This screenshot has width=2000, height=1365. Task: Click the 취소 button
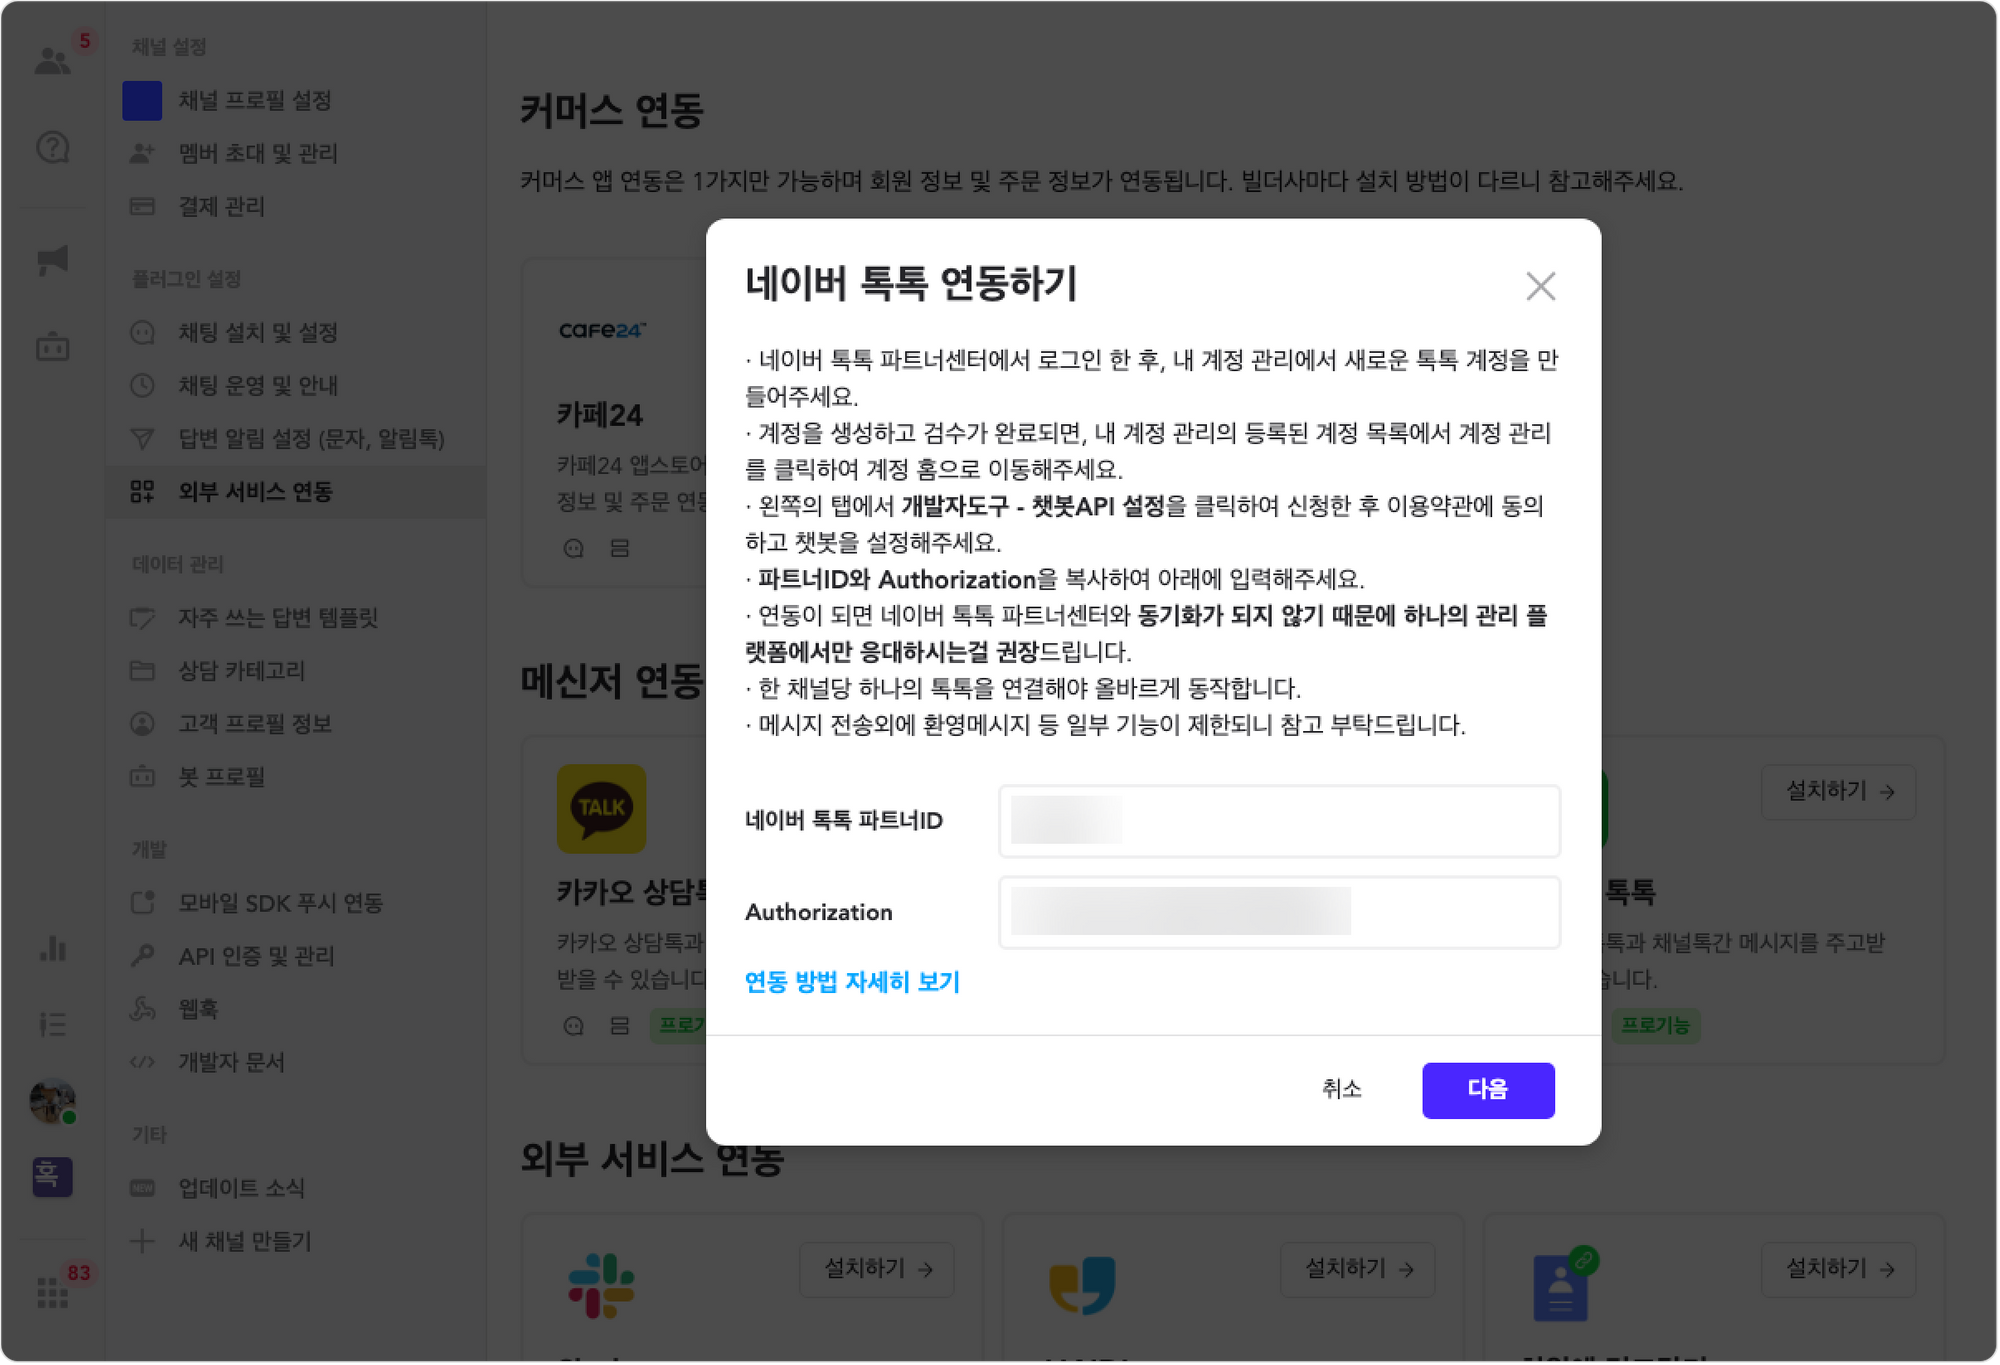coord(1341,1089)
